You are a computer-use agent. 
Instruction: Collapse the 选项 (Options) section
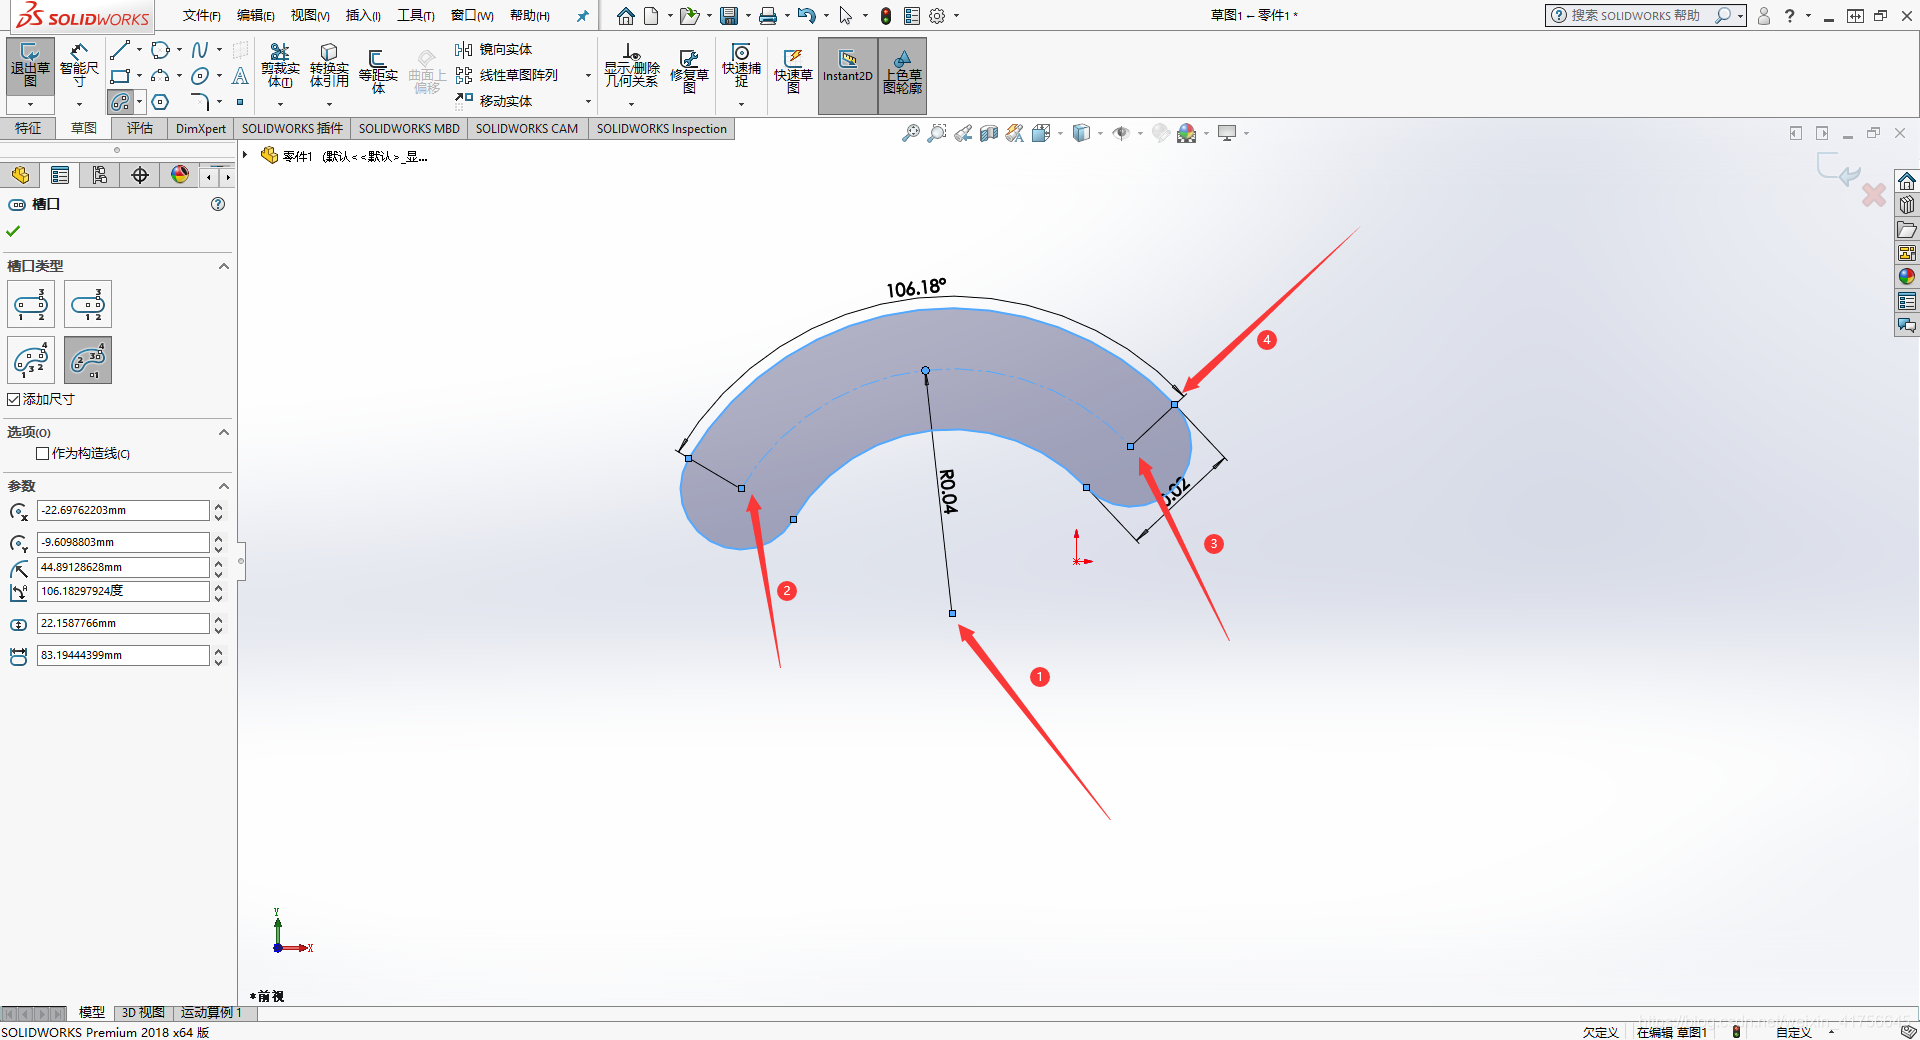click(224, 432)
